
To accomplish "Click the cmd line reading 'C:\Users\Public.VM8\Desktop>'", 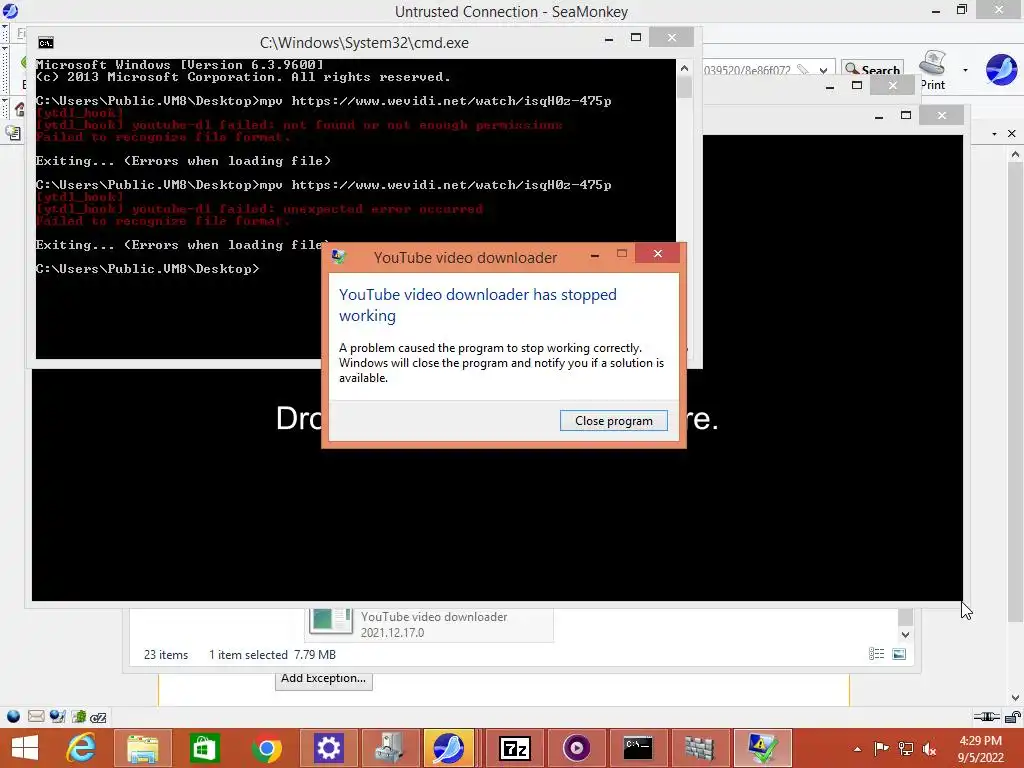I will point(148,269).
